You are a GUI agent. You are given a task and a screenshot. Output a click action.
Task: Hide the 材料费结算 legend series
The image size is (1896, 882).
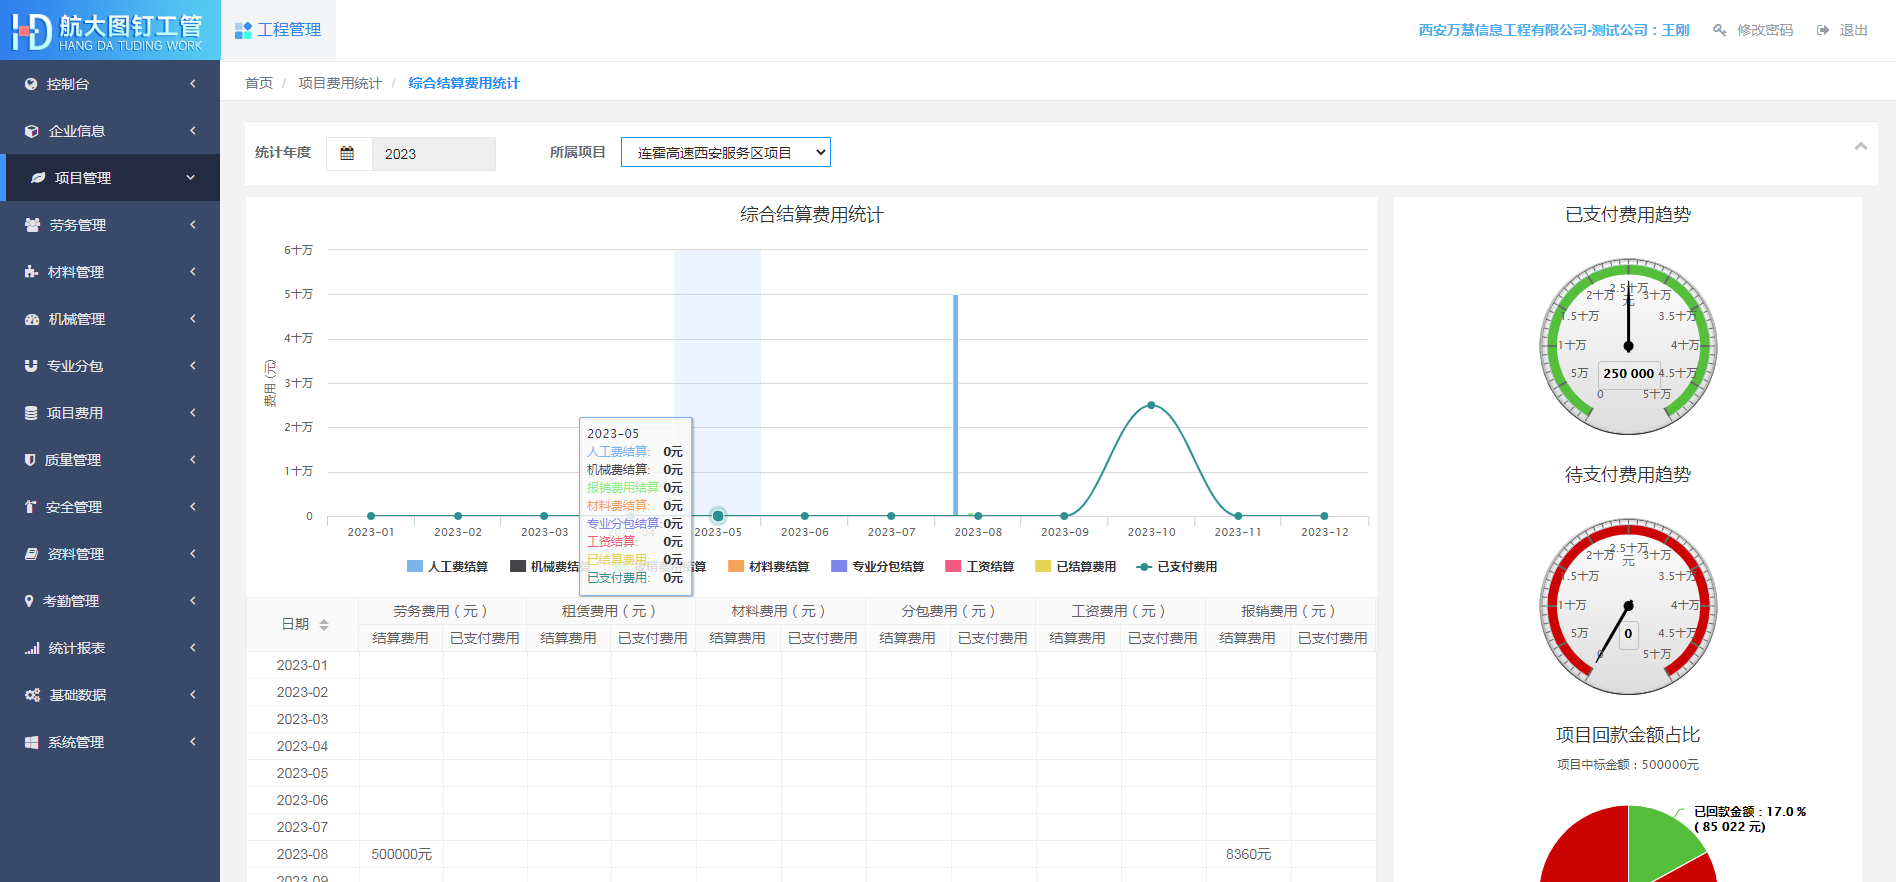click(x=768, y=567)
